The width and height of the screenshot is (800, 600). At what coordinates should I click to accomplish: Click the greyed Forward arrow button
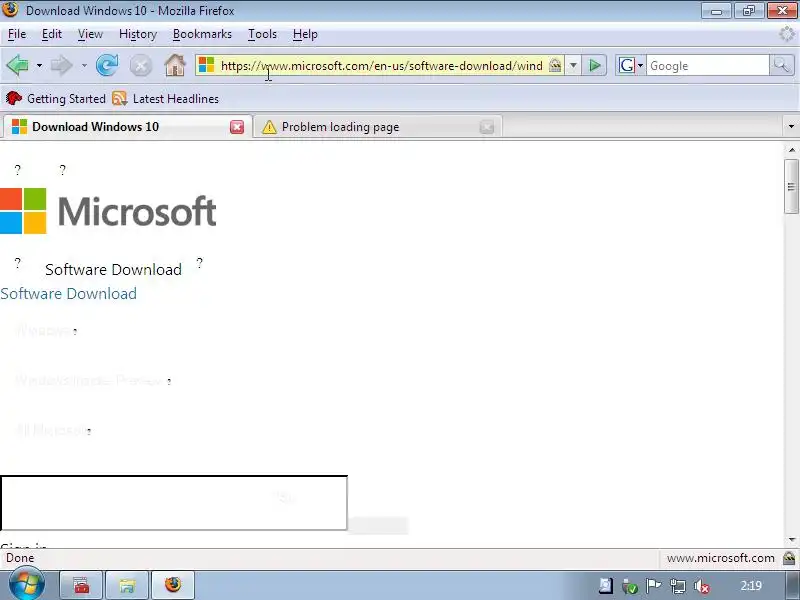(x=62, y=65)
